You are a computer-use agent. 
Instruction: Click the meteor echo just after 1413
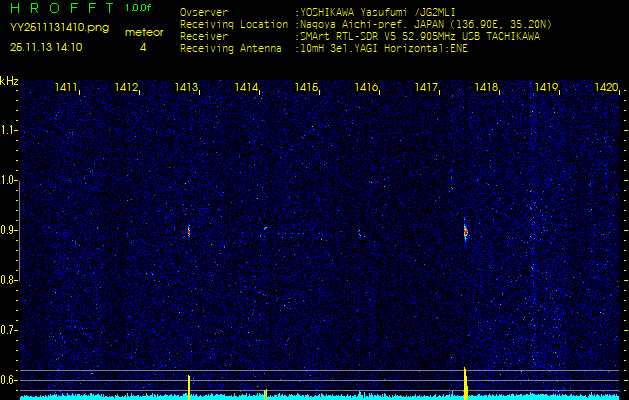pyautogui.click(x=188, y=230)
